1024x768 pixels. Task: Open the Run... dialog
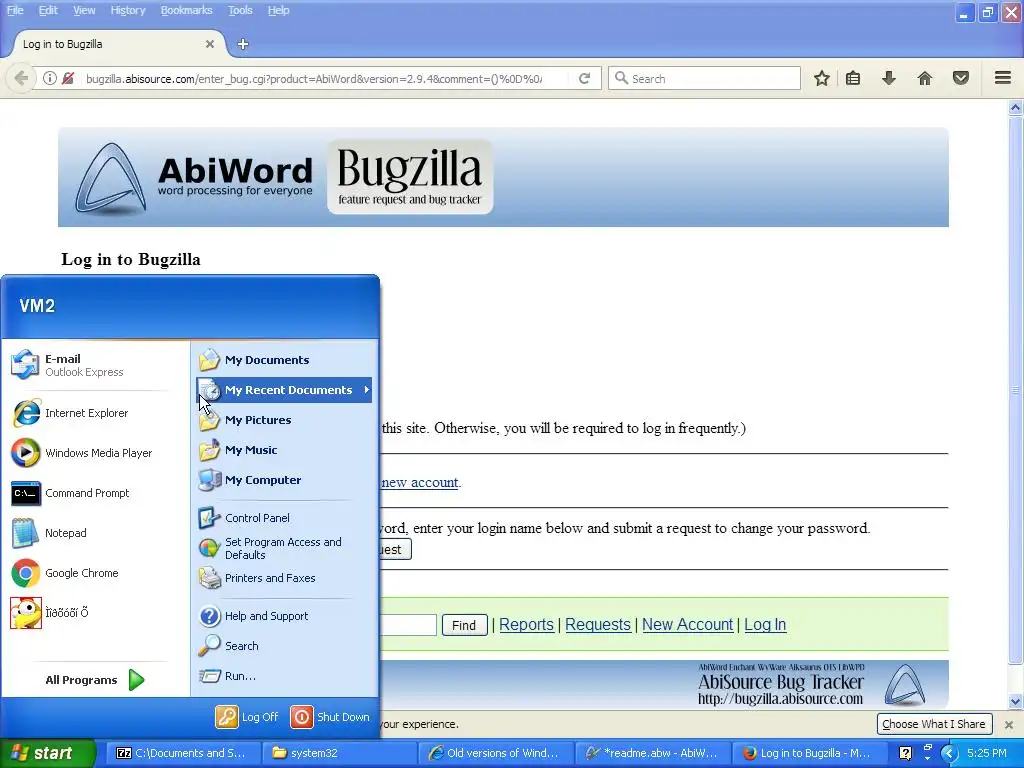(x=284, y=676)
